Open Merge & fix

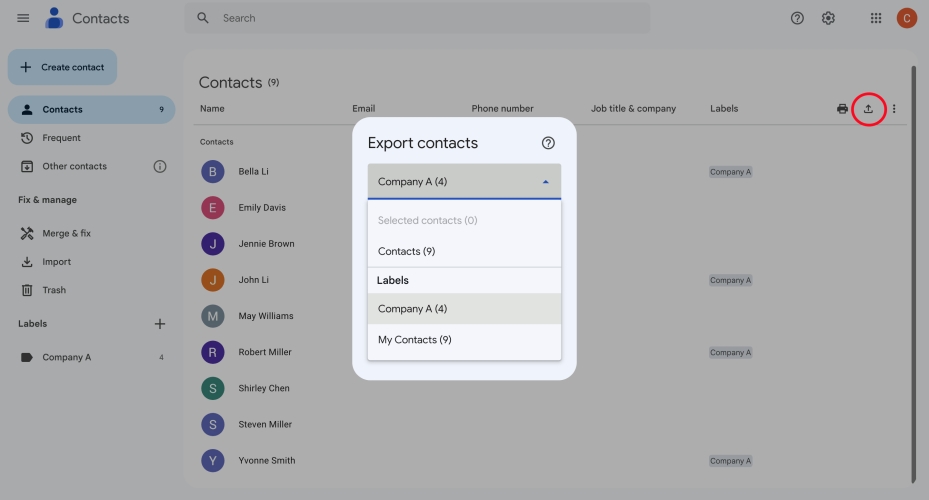pyautogui.click(x=91, y=233)
